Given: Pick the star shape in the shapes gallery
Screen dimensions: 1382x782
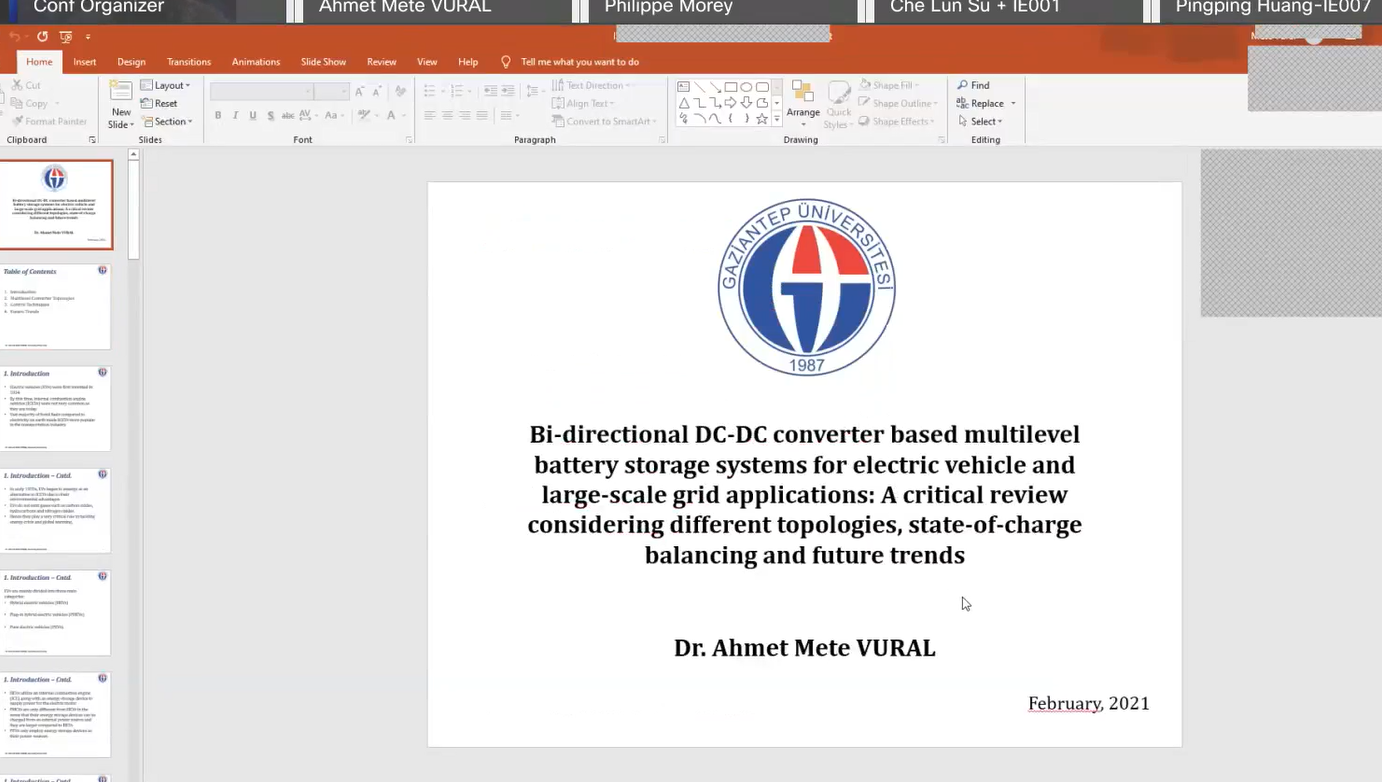Looking at the screenshot, I should 762,119.
